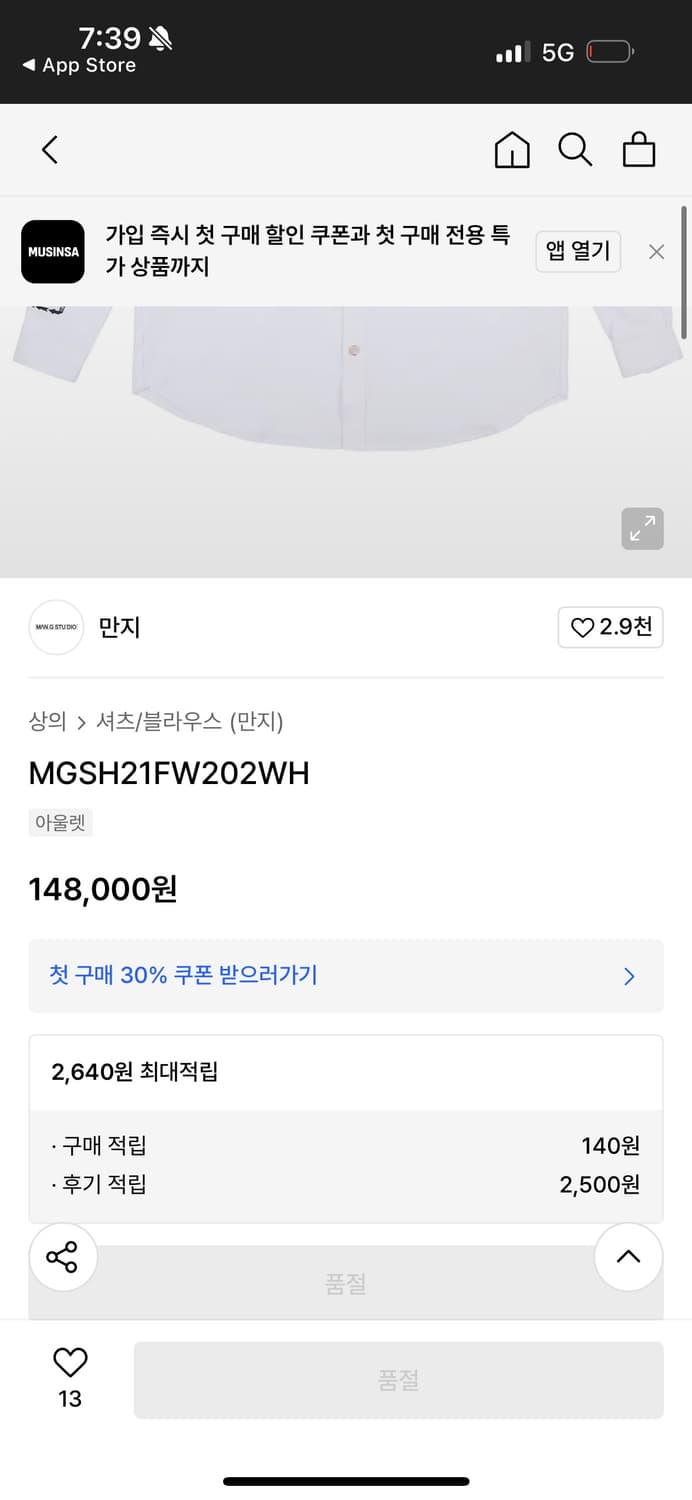Open the search icon

[x=575, y=149]
